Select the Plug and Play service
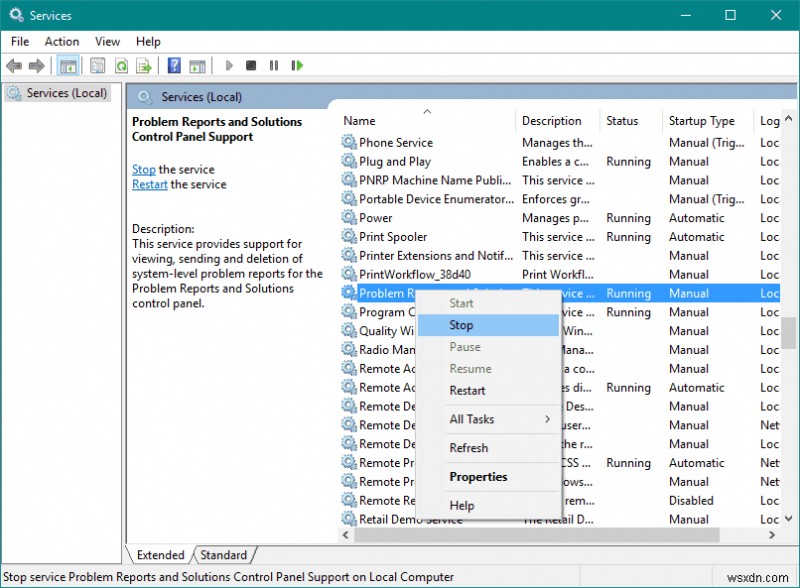Viewport: 800px width, 588px height. coord(560,161)
